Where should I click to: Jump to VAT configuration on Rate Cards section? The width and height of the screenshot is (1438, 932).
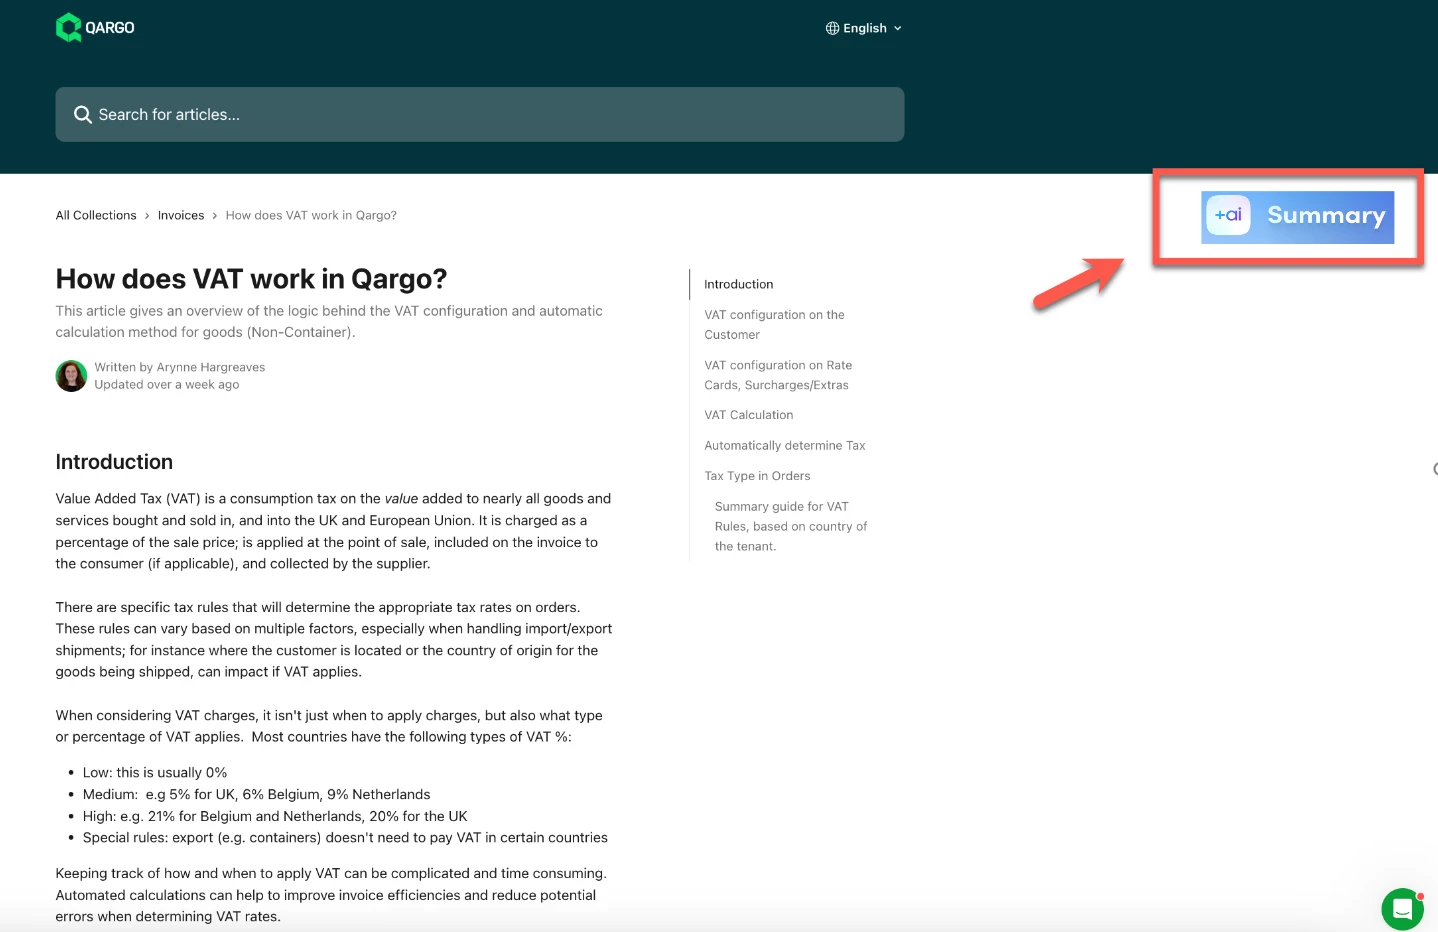pyautogui.click(x=778, y=375)
